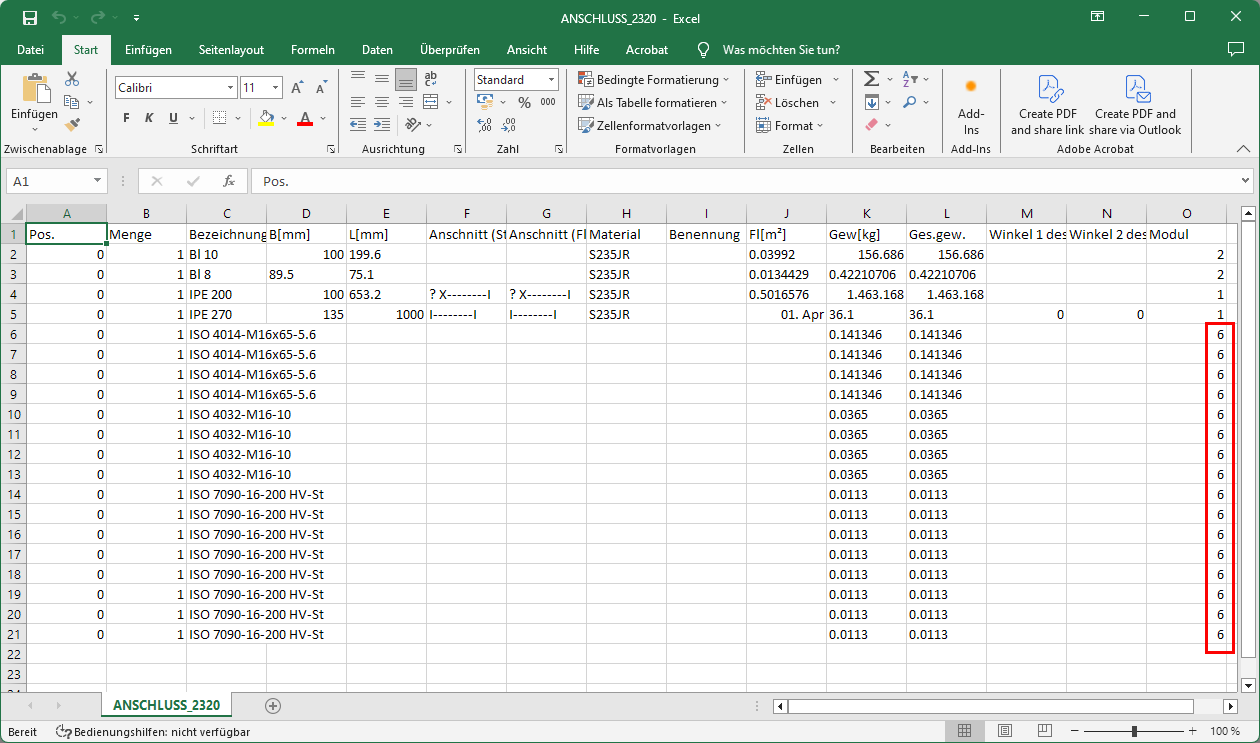This screenshot has width=1260, height=743.
Task: Open the font name Calibri dropdown
Action: pyautogui.click(x=230, y=88)
